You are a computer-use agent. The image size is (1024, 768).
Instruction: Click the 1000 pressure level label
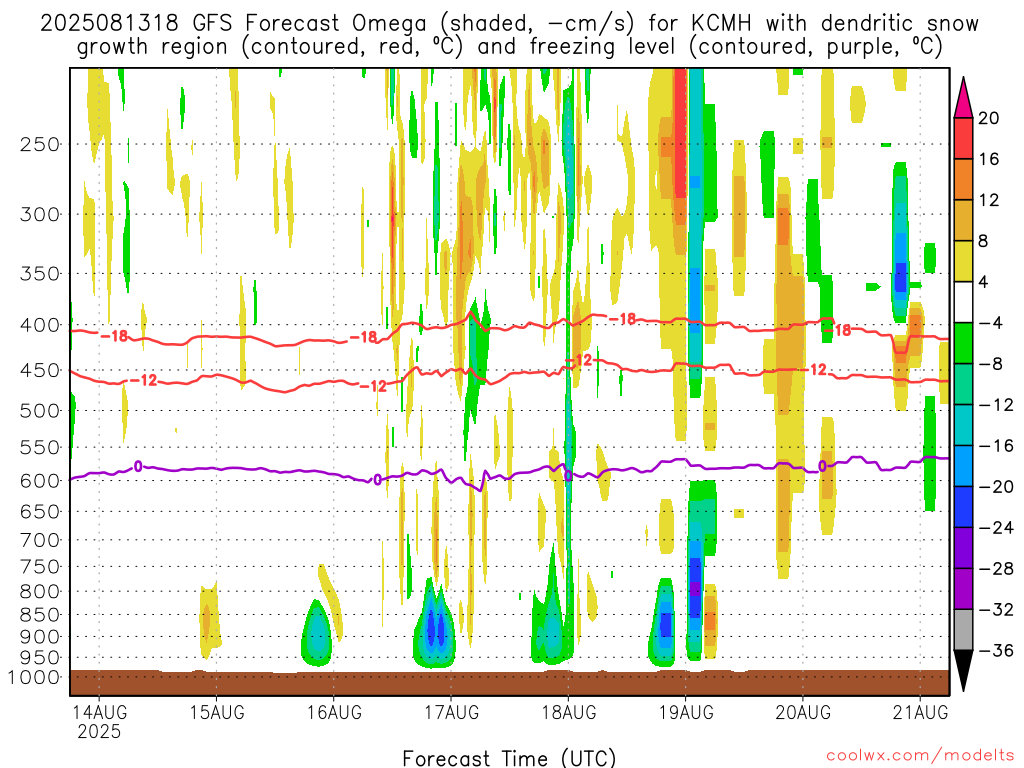pyautogui.click(x=34, y=677)
